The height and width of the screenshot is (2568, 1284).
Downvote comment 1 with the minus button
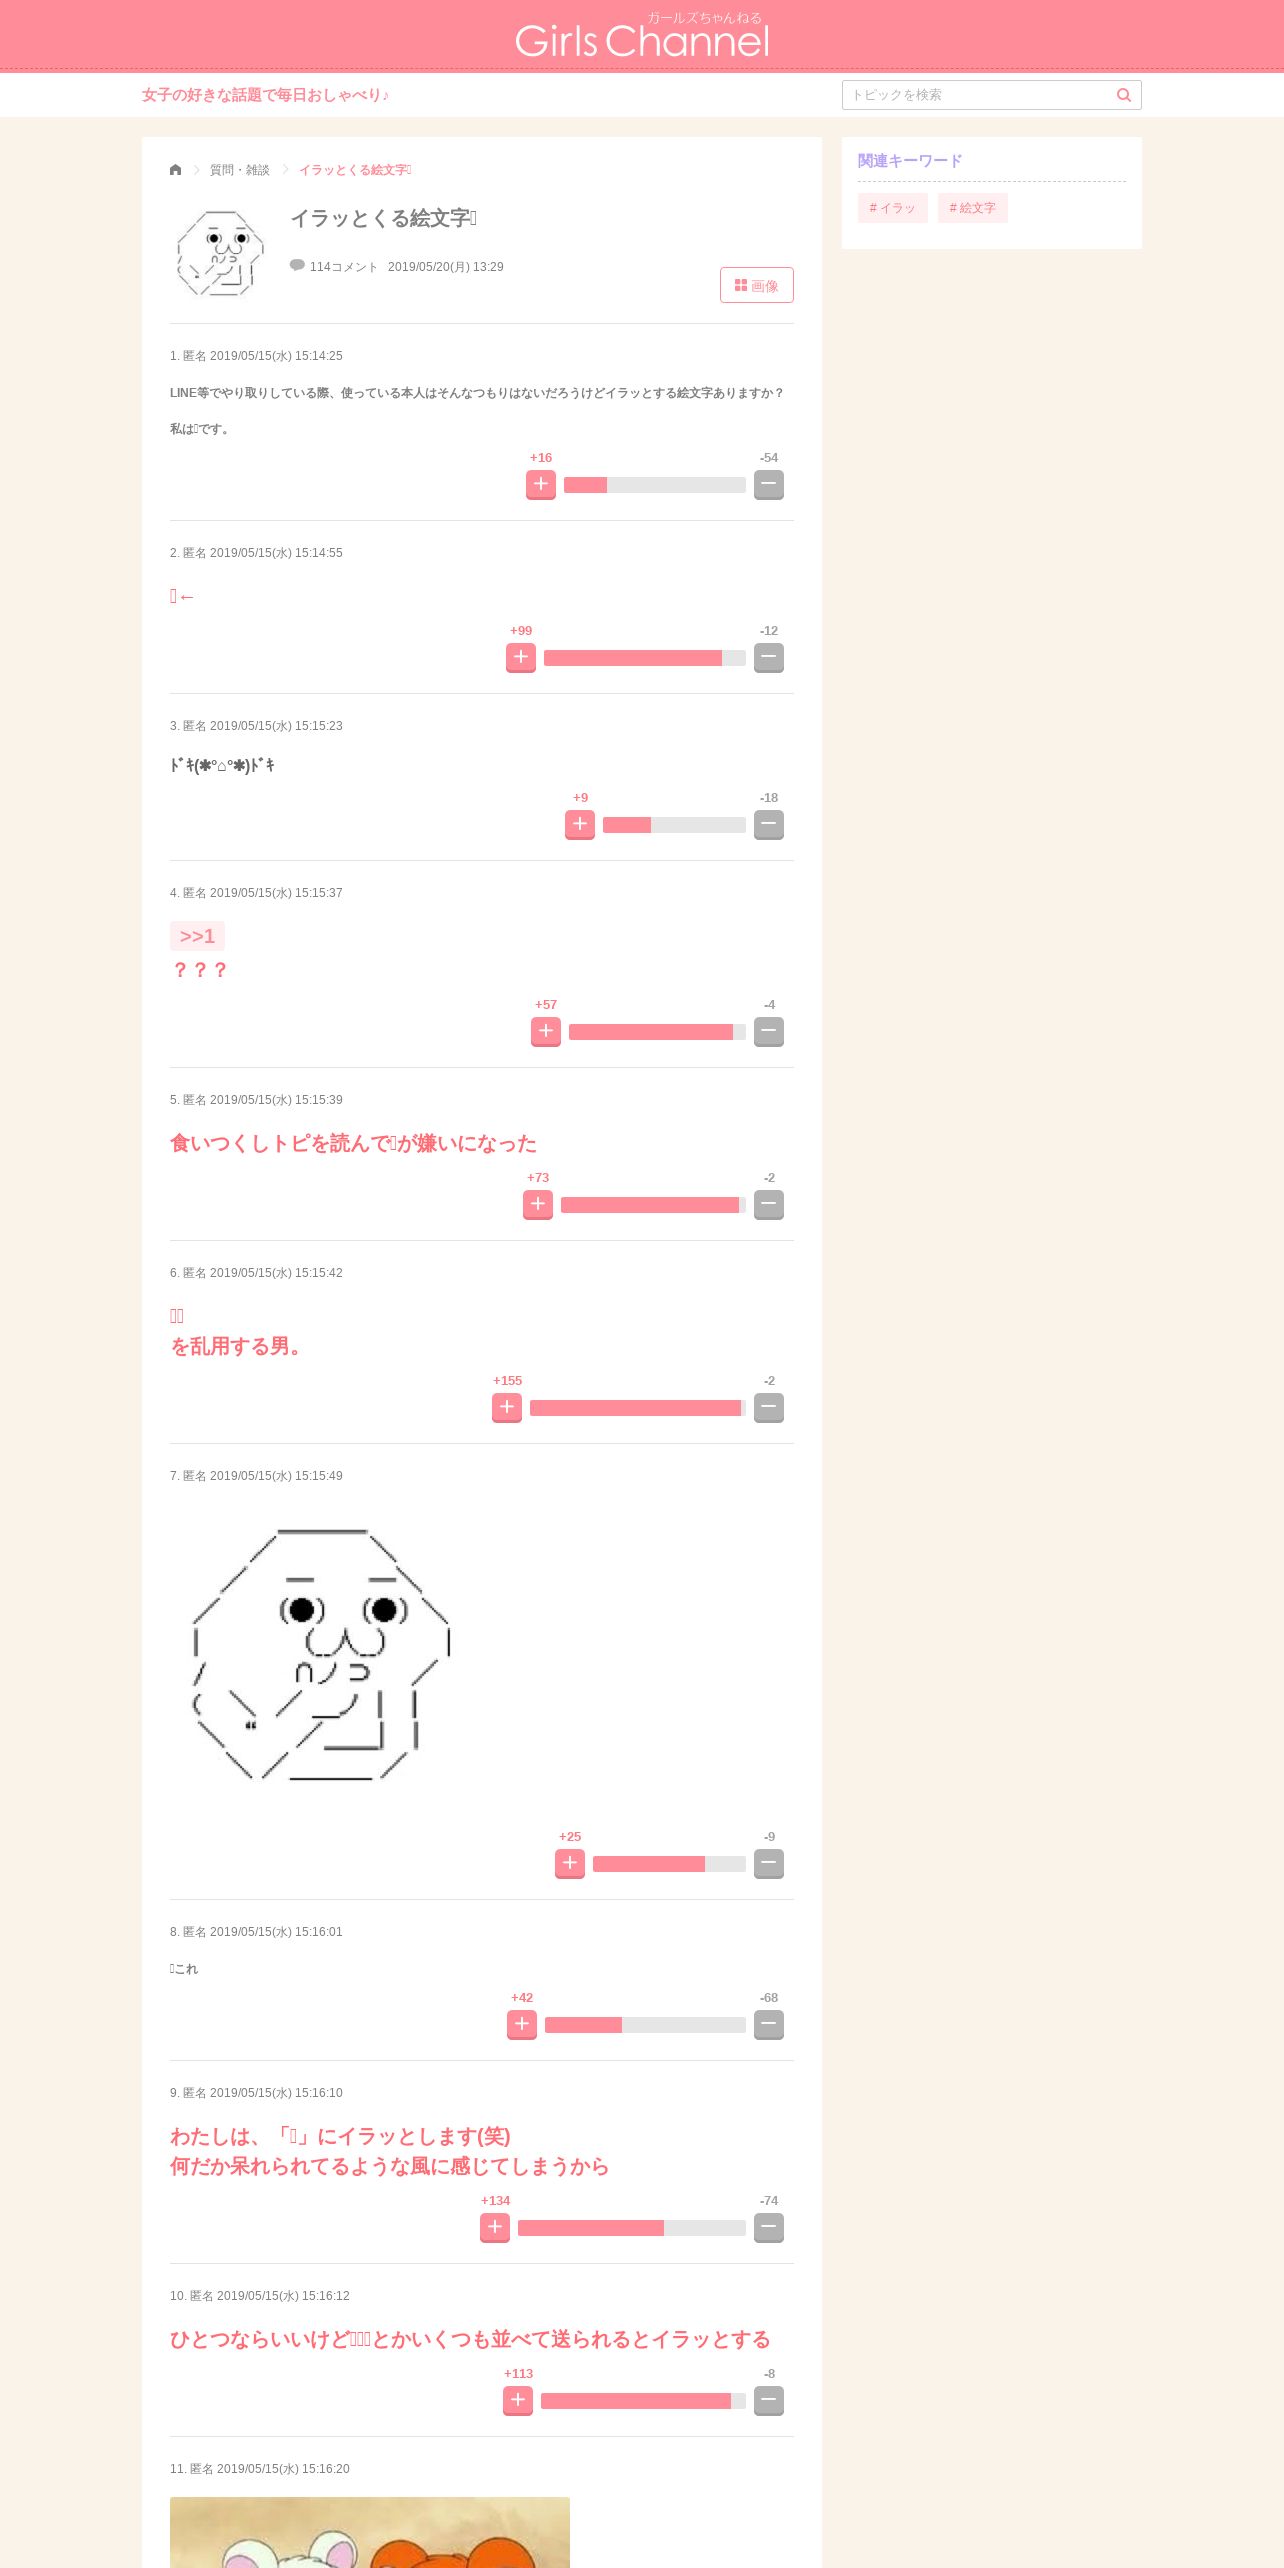coord(769,484)
